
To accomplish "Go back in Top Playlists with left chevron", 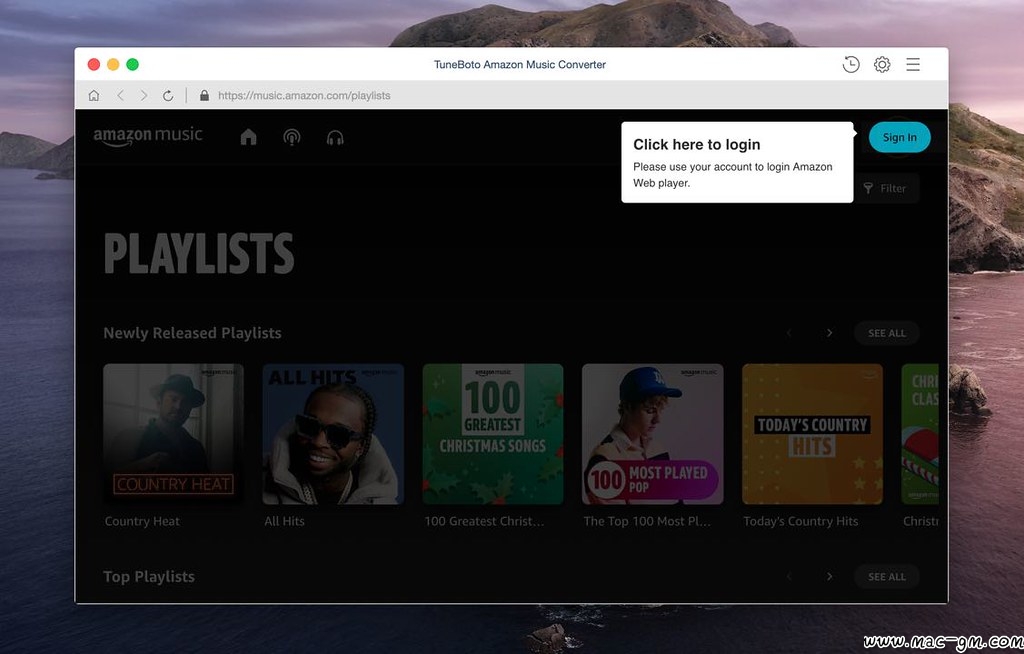I will point(789,577).
